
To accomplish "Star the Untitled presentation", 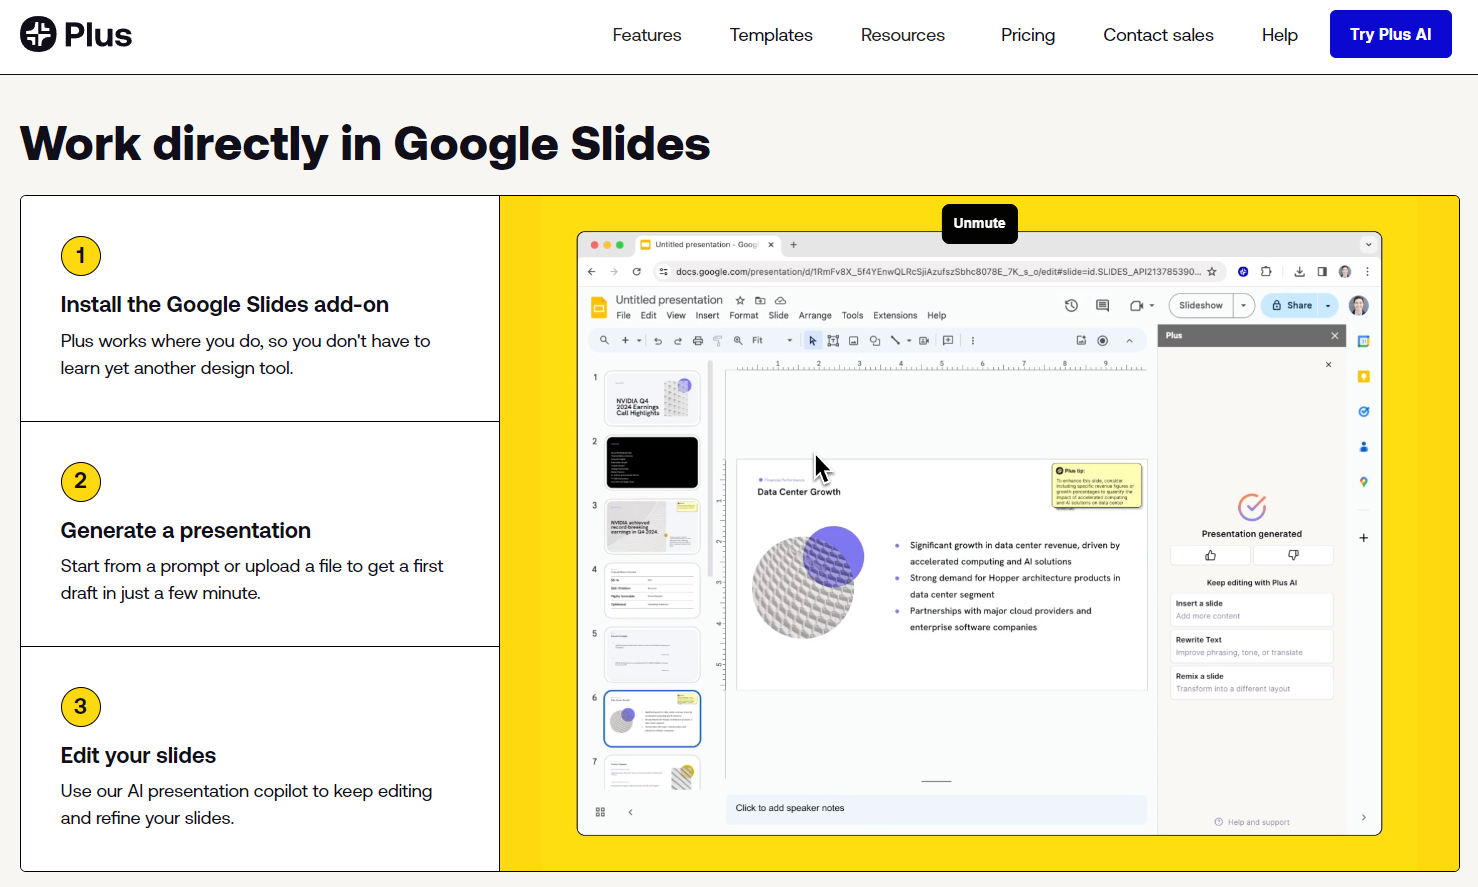I will (x=740, y=300).
